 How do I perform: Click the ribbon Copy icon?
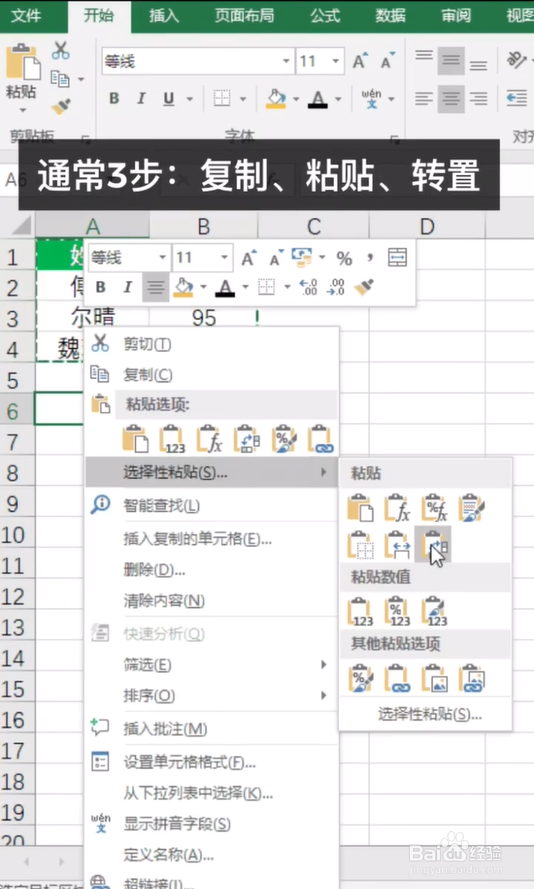[60, 78]
